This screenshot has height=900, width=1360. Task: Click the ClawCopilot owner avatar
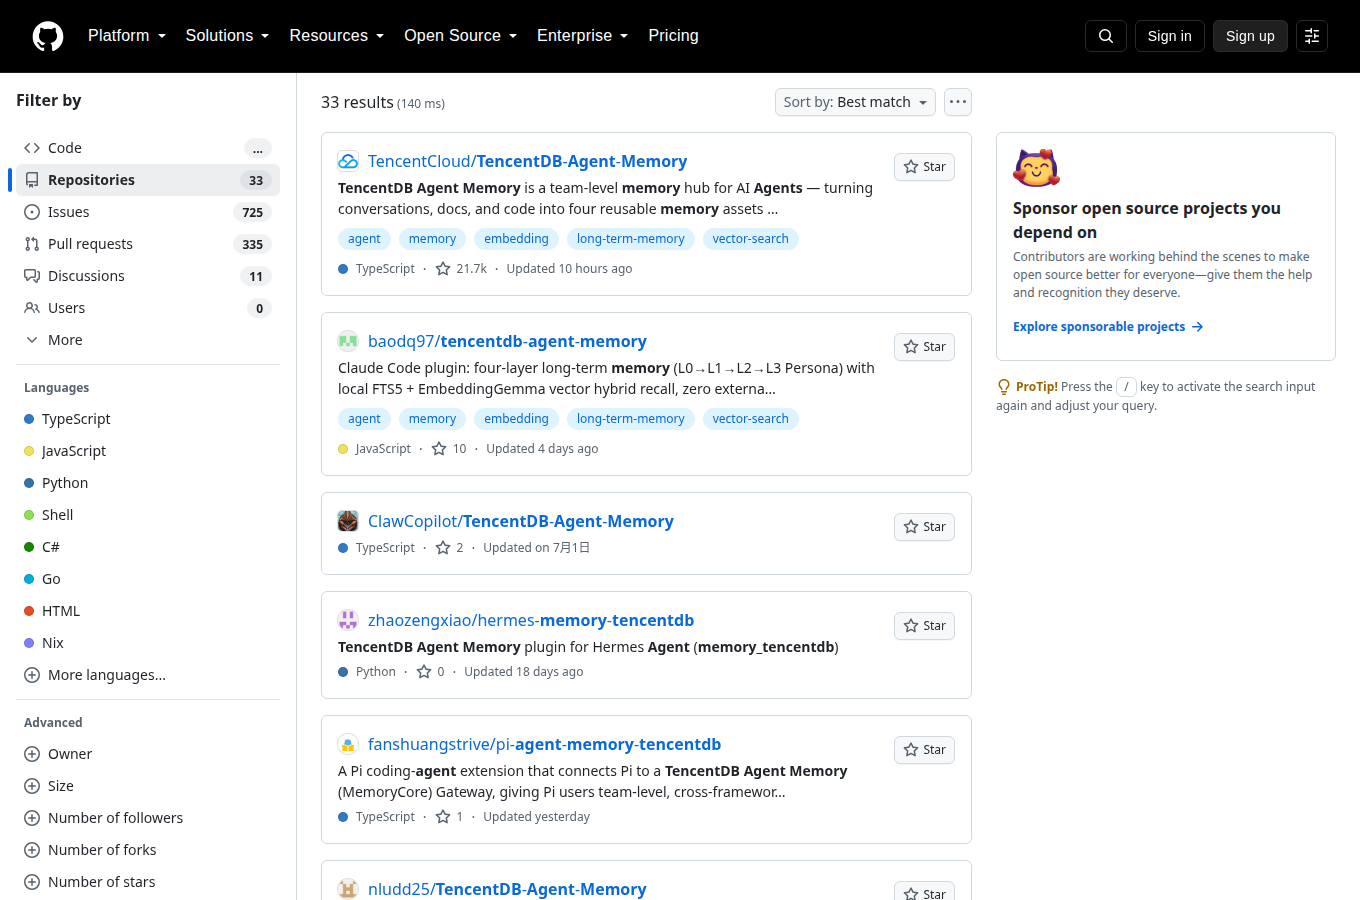(x=348, y=521)
